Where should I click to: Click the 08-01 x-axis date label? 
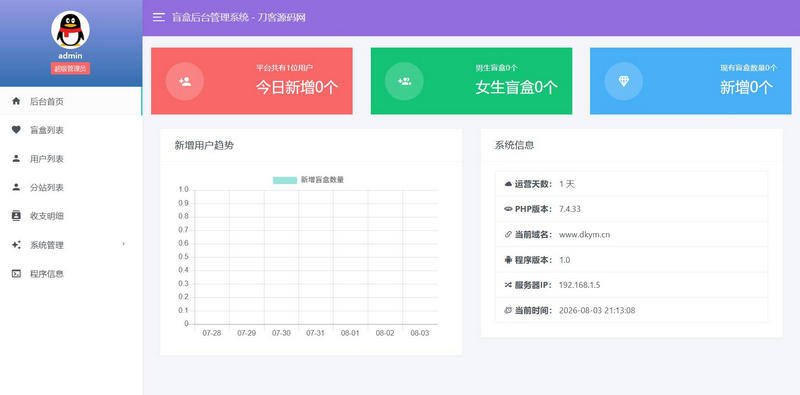coord(350,333)
